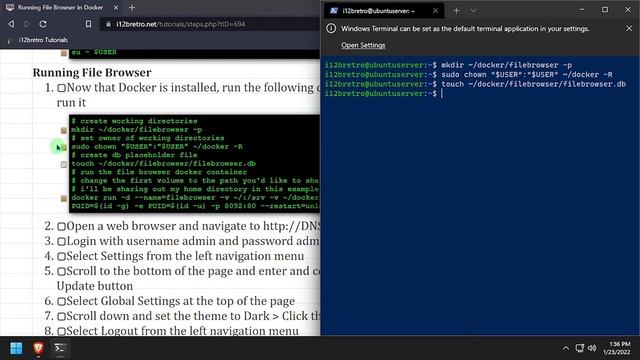Screen dimensions: 640x360
Task: Bookmark the current browser page
Action: pyautogui.click(x=88, y=24)
